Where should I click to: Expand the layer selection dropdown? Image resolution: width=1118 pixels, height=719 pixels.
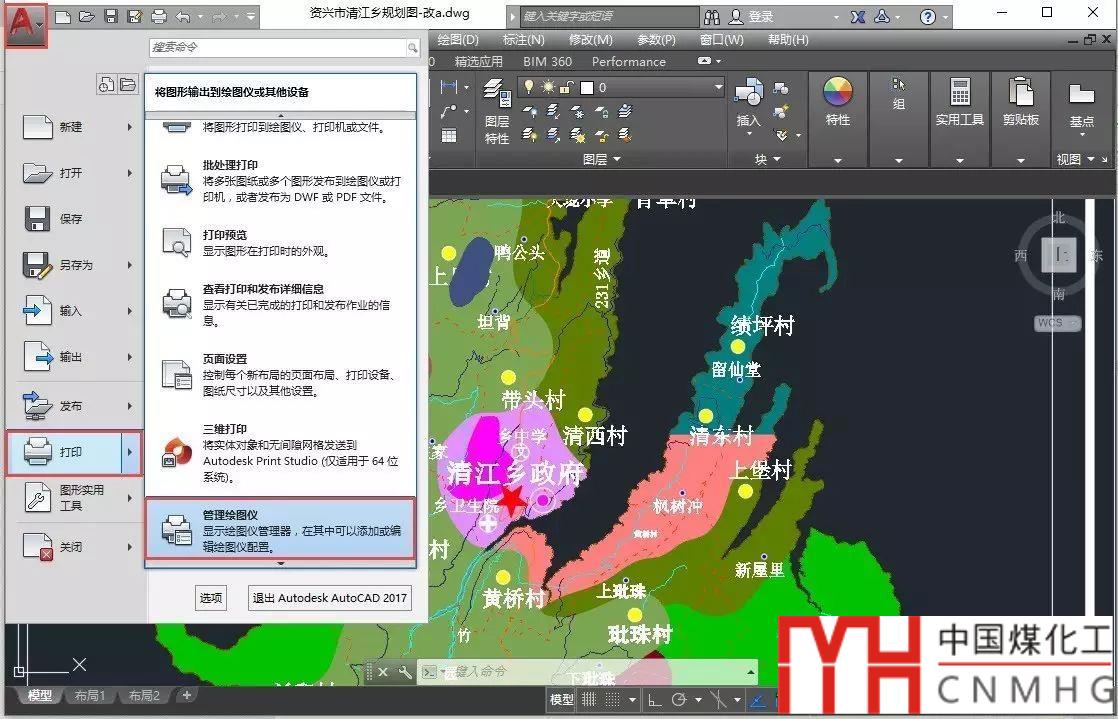(718, 88)
